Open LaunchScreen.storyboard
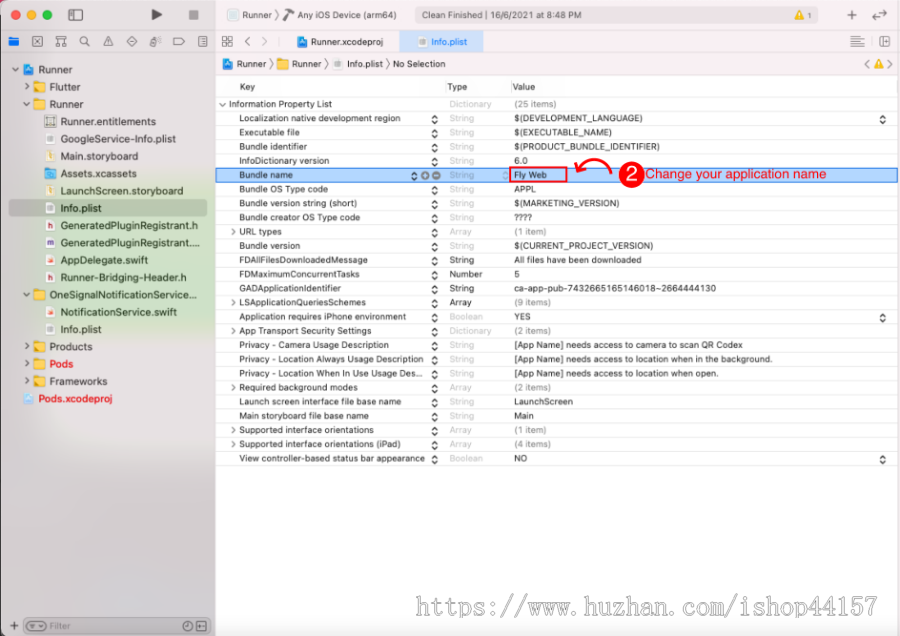 (121, 191)
